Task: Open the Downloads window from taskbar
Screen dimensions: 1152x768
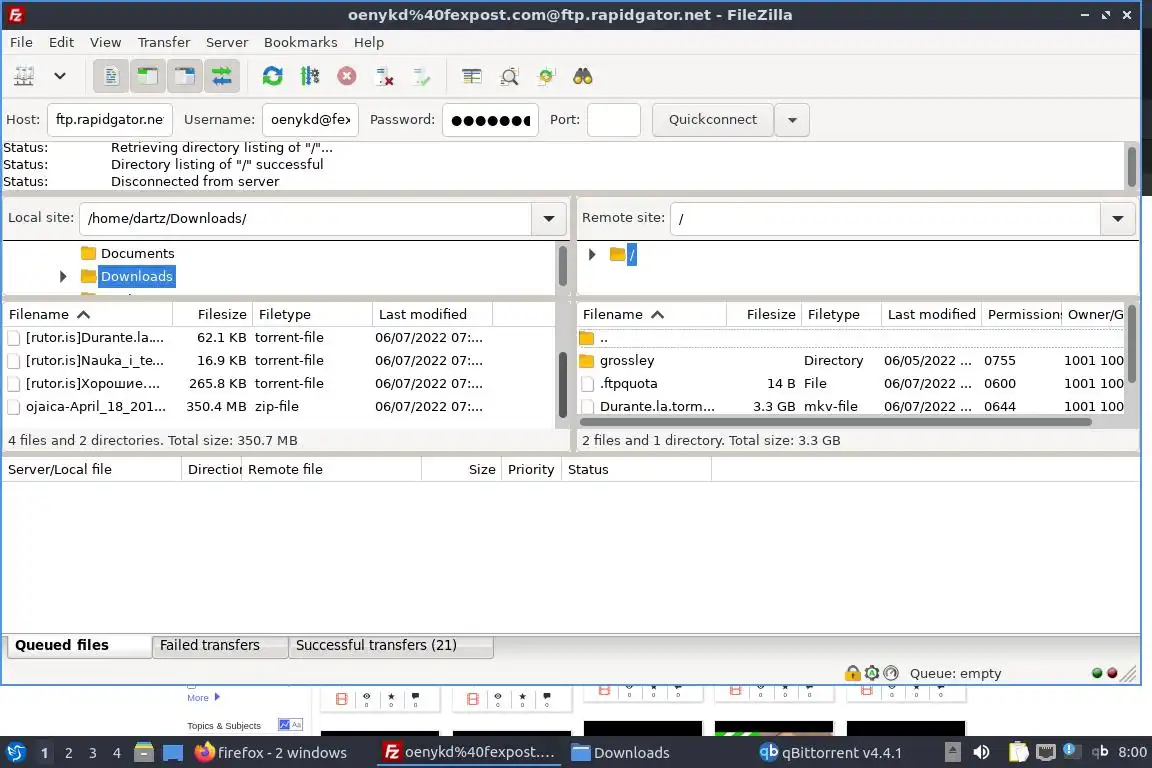Action: tap(622, 753)
